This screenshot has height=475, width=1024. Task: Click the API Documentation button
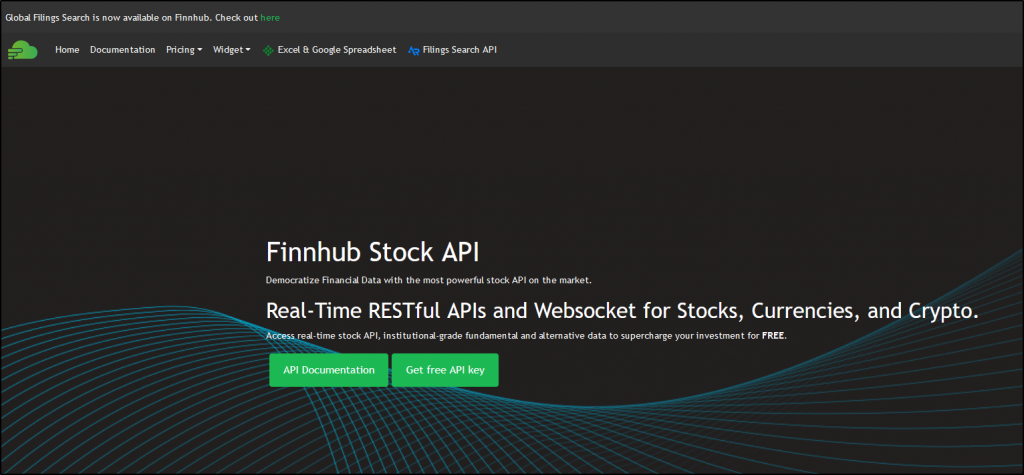[328, 370]
